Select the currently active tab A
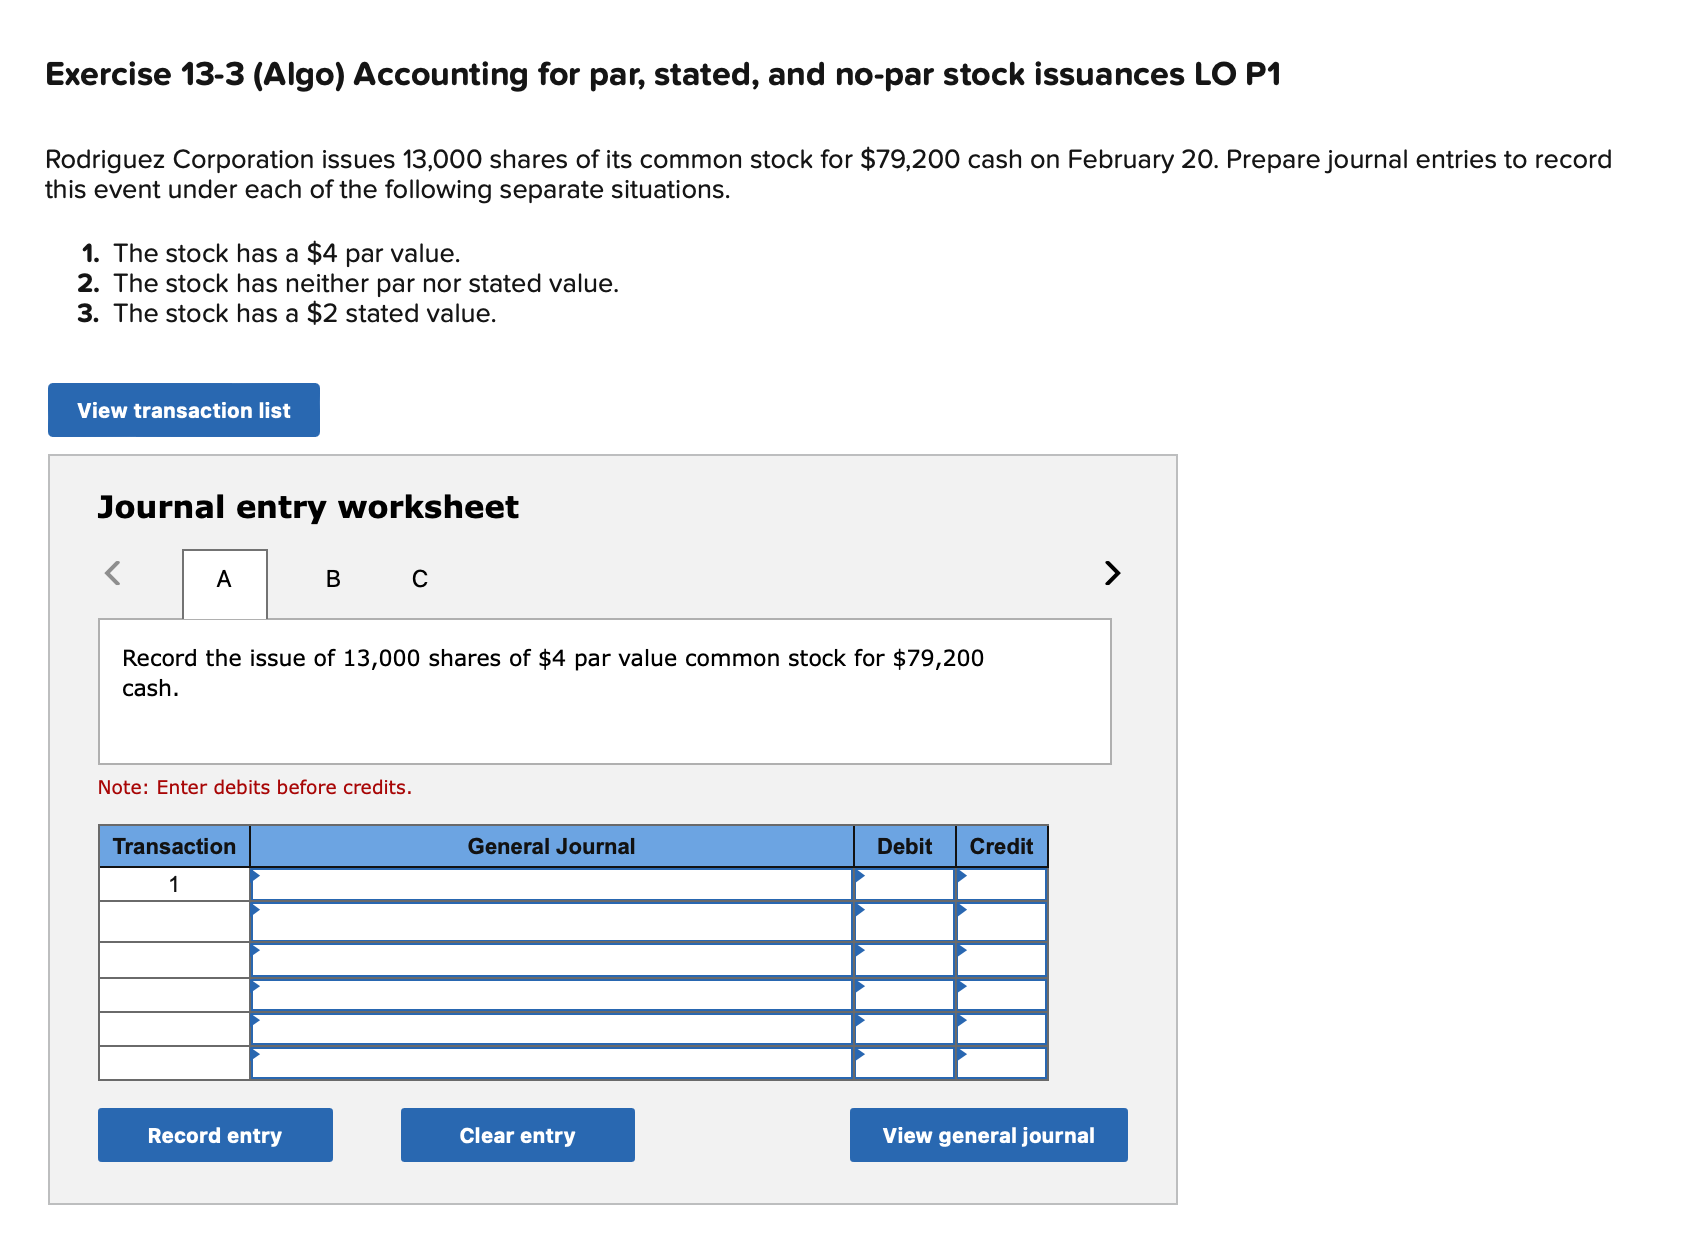 point(223,578)
